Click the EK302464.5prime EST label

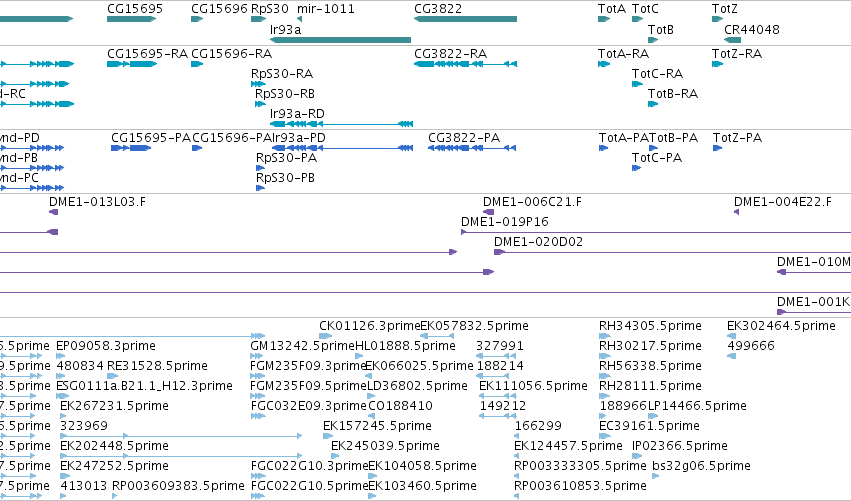781,326
